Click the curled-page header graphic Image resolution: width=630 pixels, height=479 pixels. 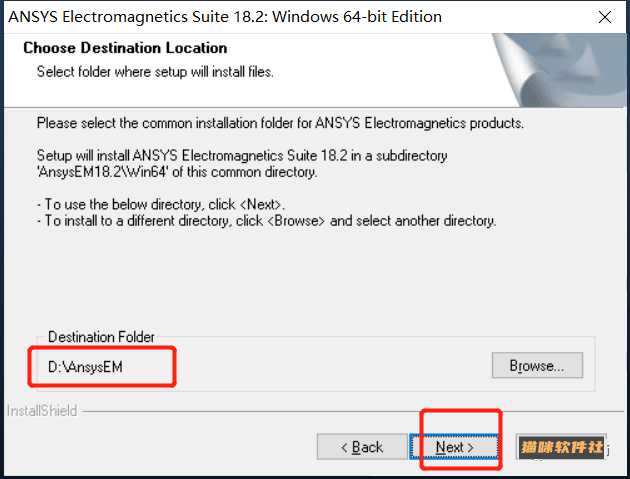pyautogui.click(x=560, y=70)
